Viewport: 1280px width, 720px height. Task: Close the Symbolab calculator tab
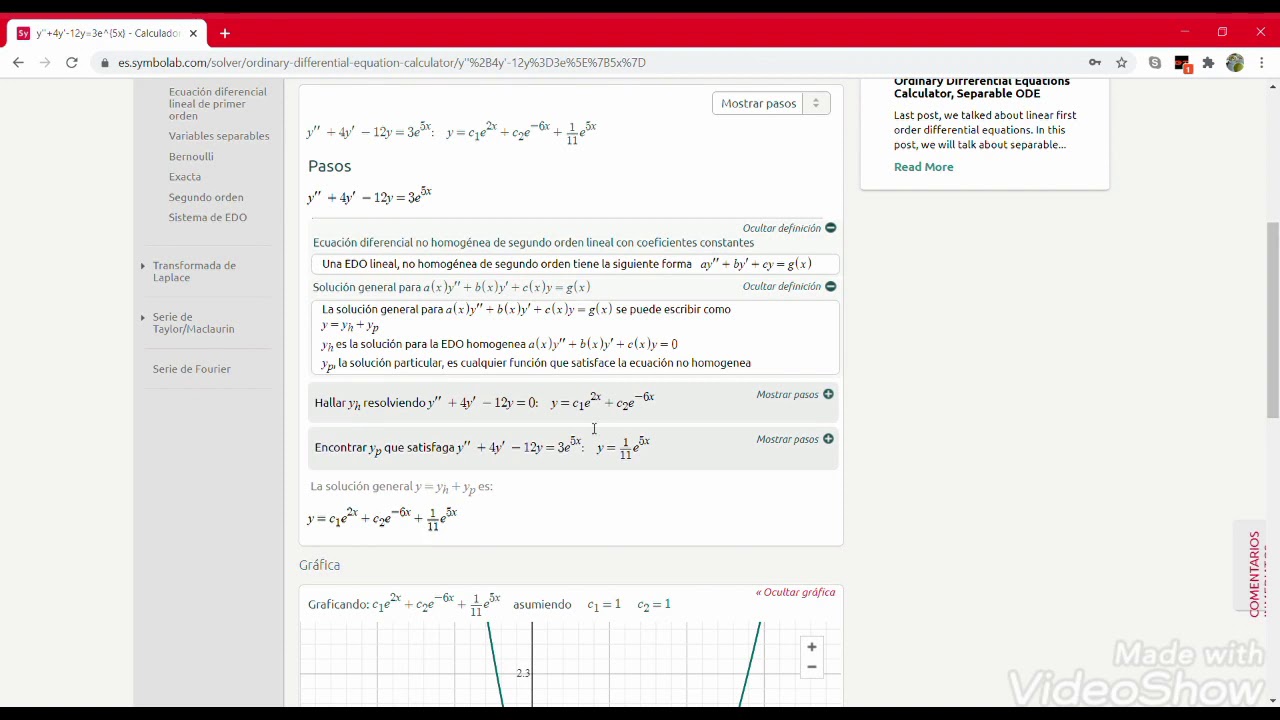(193, 33)
